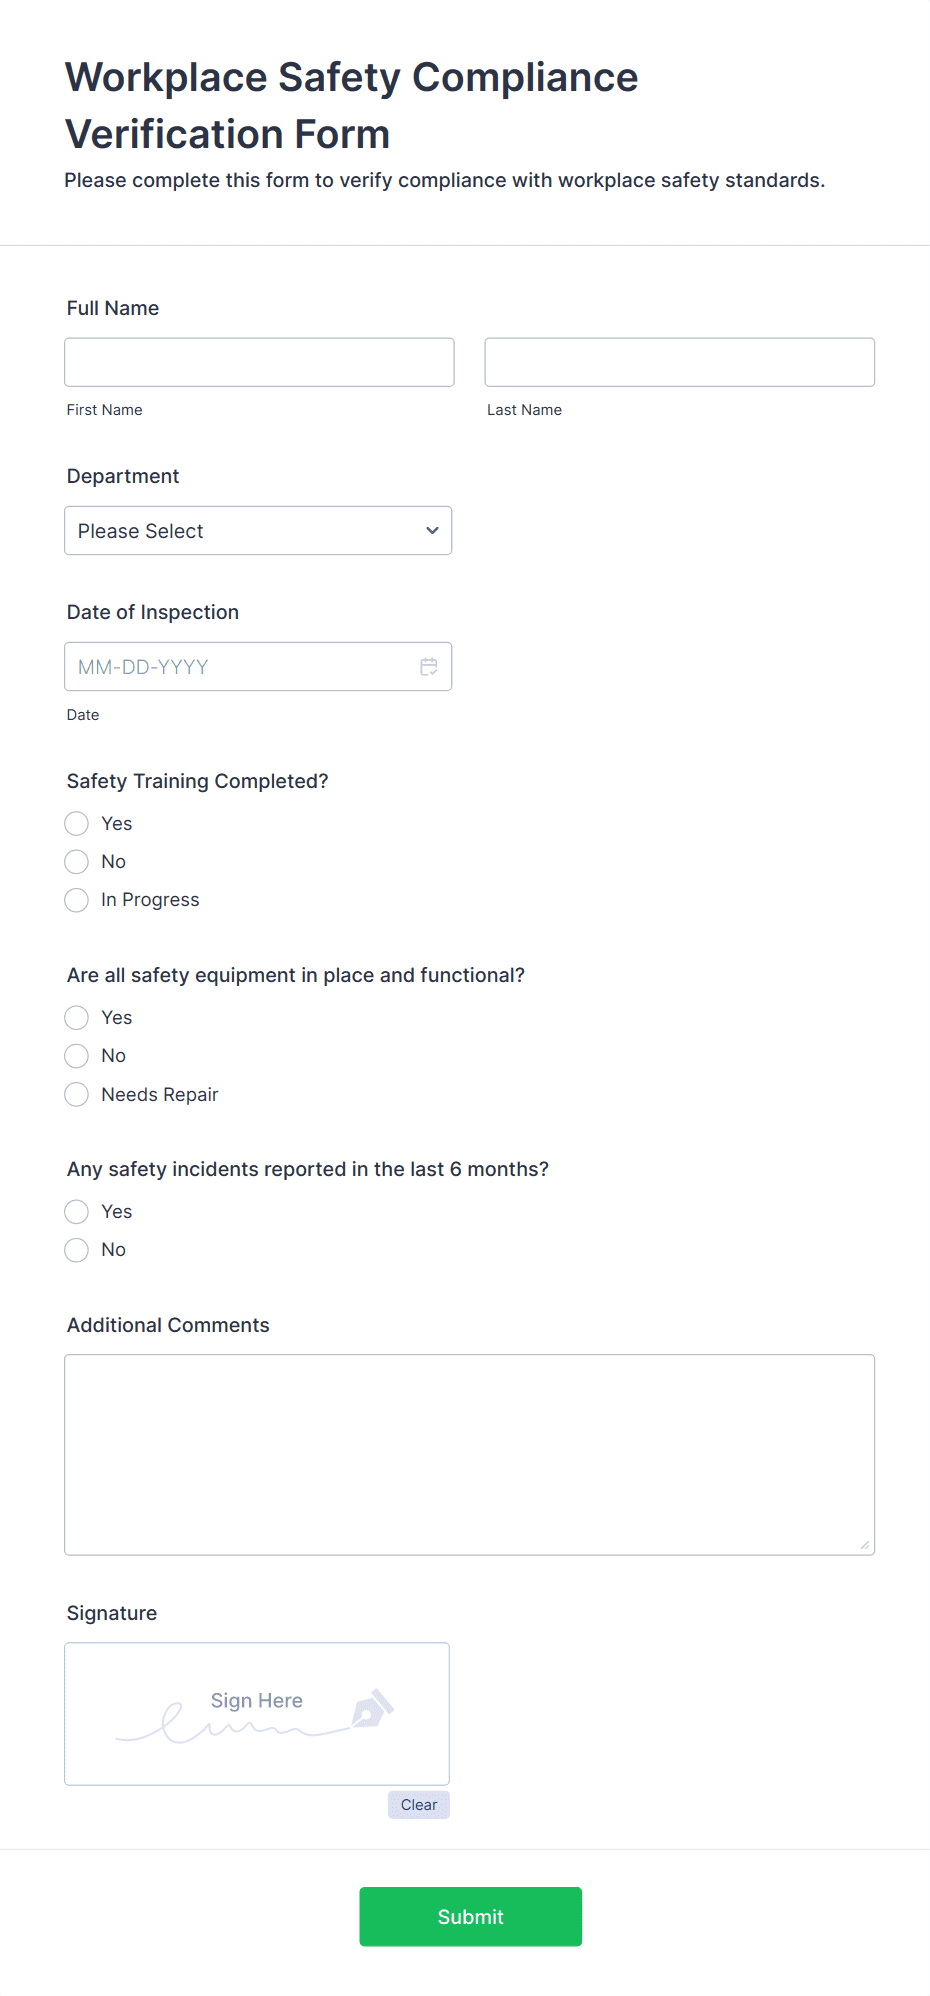The image size is (930, 1996).
Task: Choose Yes for safety equipment in place
Action: [77, 1018]
